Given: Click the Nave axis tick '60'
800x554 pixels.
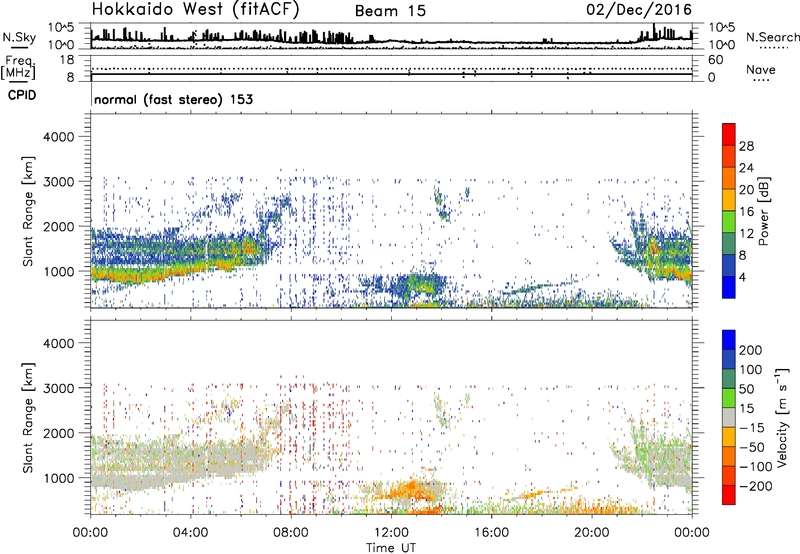Looking at the screenshot, I should (715, 60).
